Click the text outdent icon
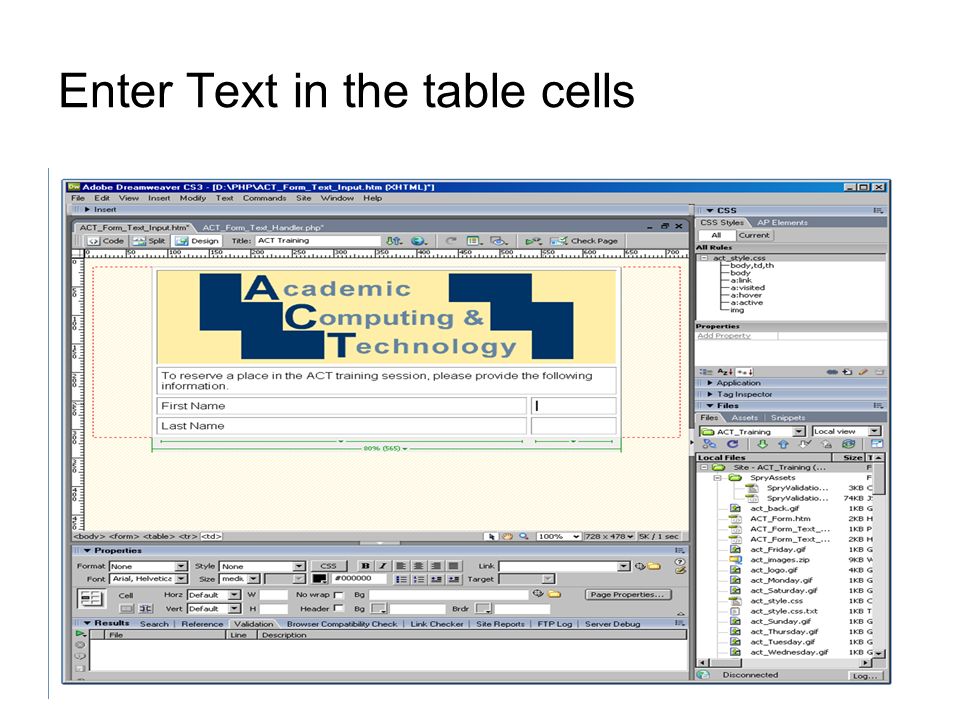Image resolution: width=960 pixels, height=720 pixels. pos(436,579)
